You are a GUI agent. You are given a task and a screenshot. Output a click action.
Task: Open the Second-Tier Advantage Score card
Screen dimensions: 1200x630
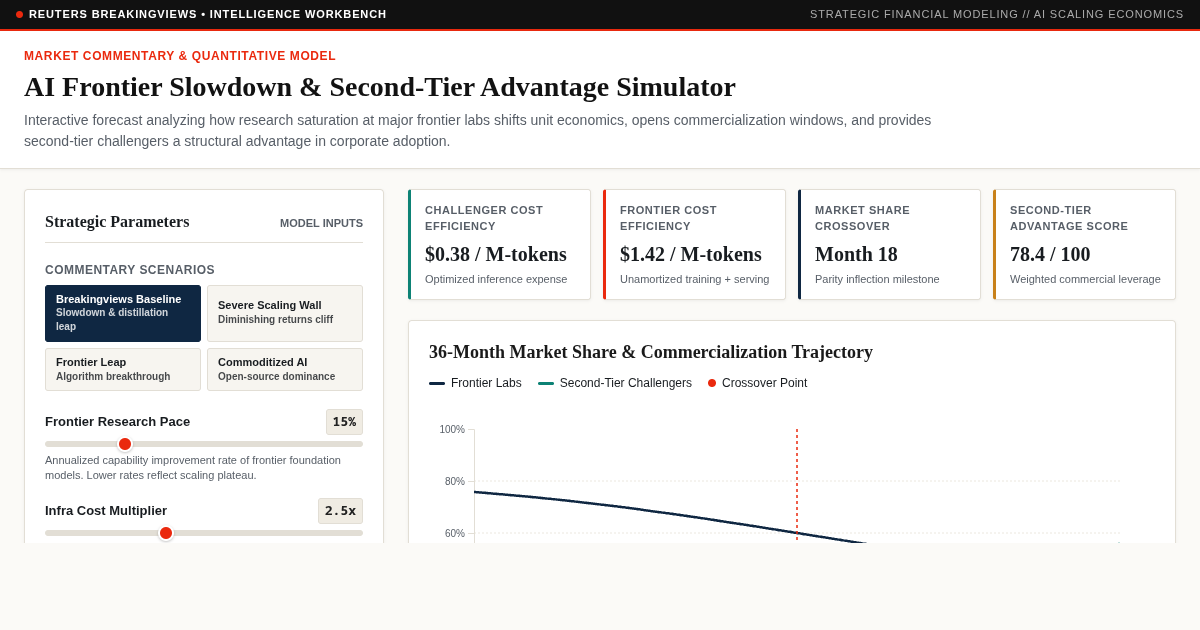point(1084,245)
